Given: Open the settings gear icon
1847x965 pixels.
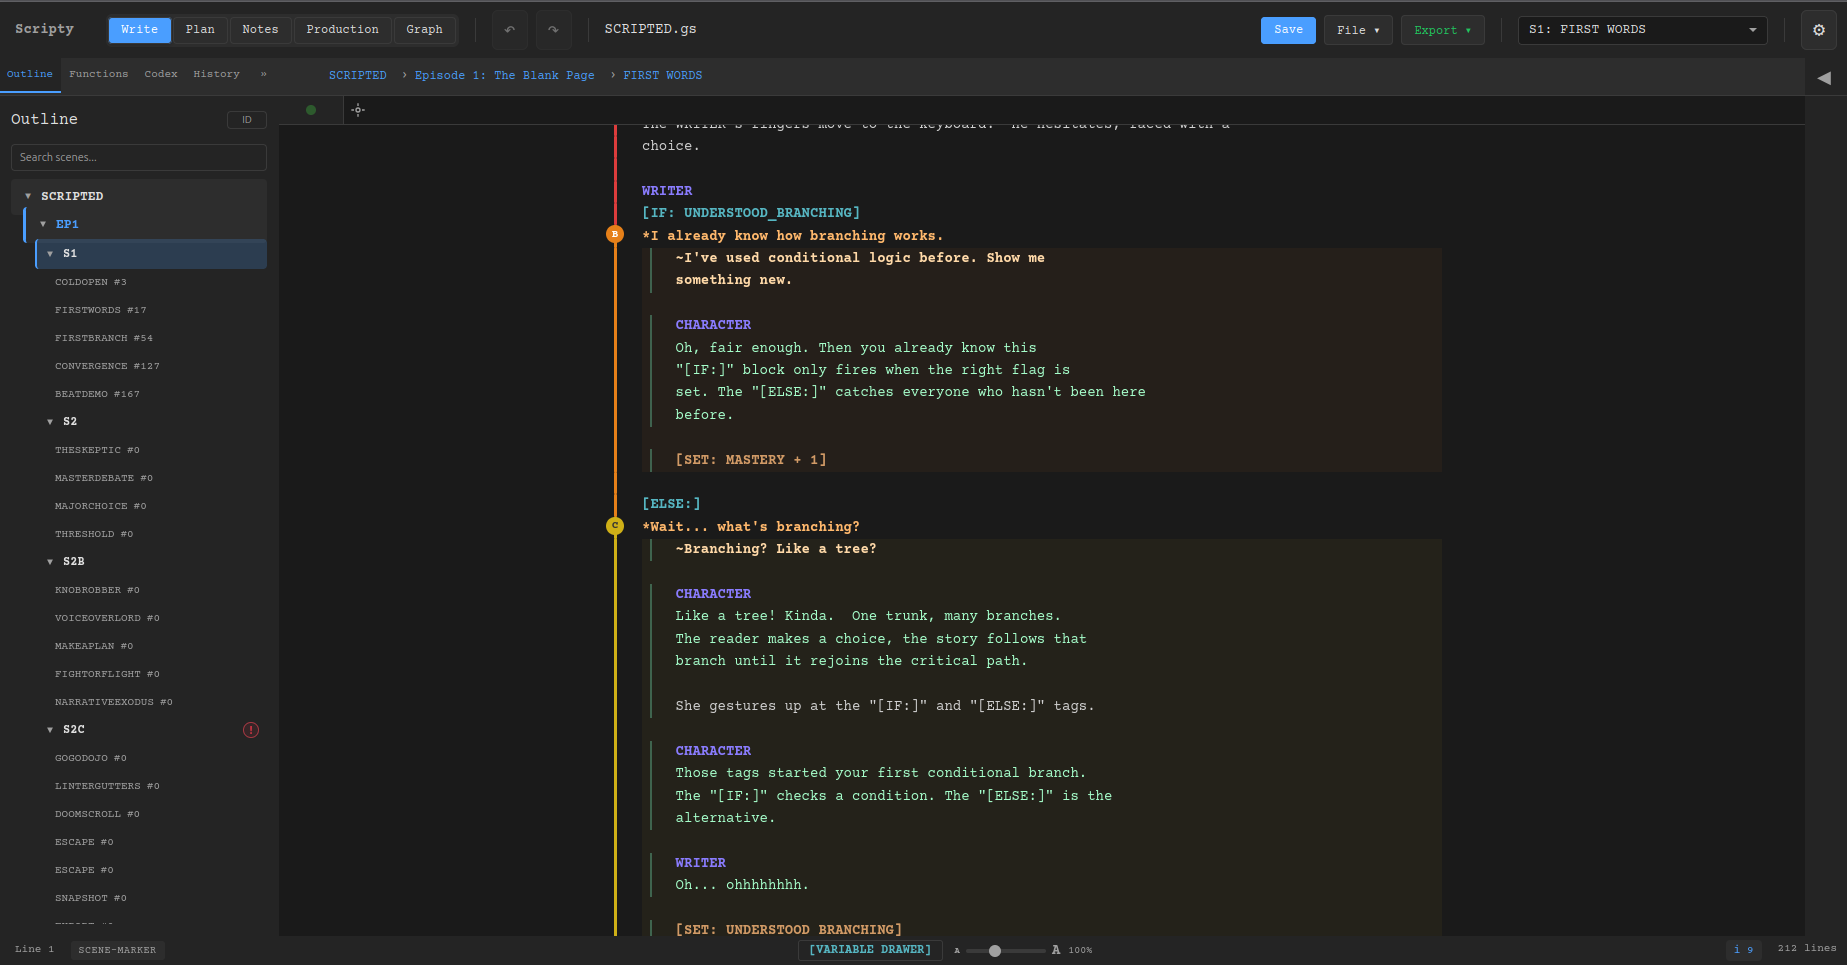Looking at the screenshot, I should pos(1819,30).
